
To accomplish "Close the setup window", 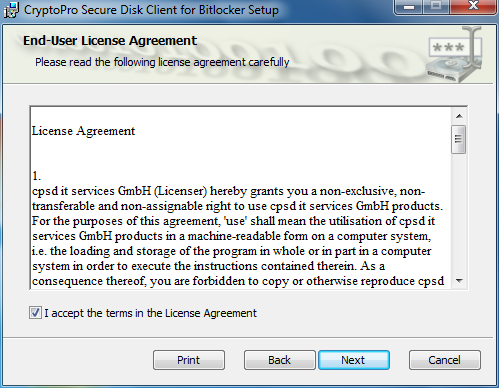I will 474,7.
